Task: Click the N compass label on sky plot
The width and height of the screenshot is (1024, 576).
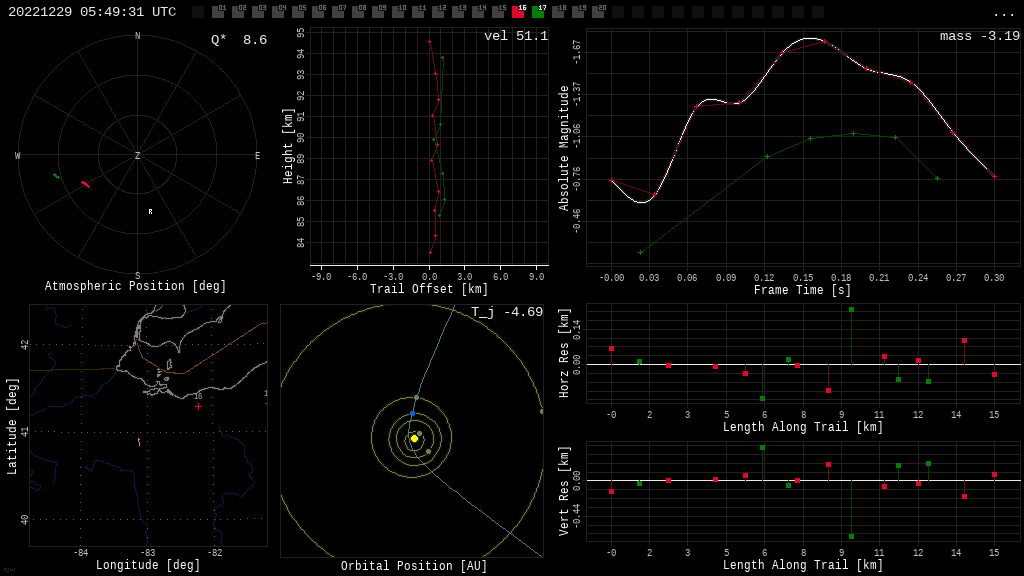Action: pos(137,36)
